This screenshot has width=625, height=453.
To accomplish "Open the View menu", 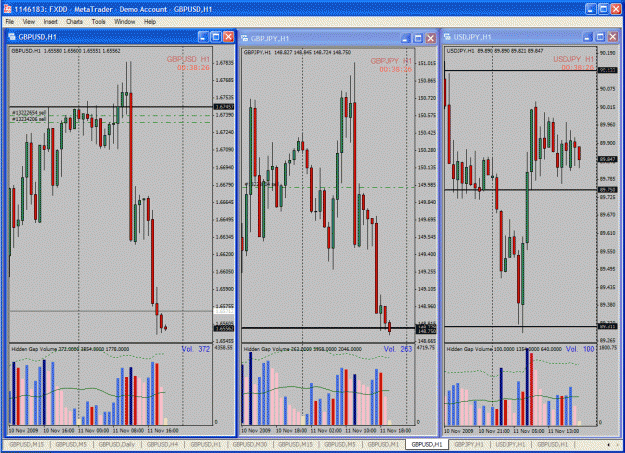I will coord(29,22).
